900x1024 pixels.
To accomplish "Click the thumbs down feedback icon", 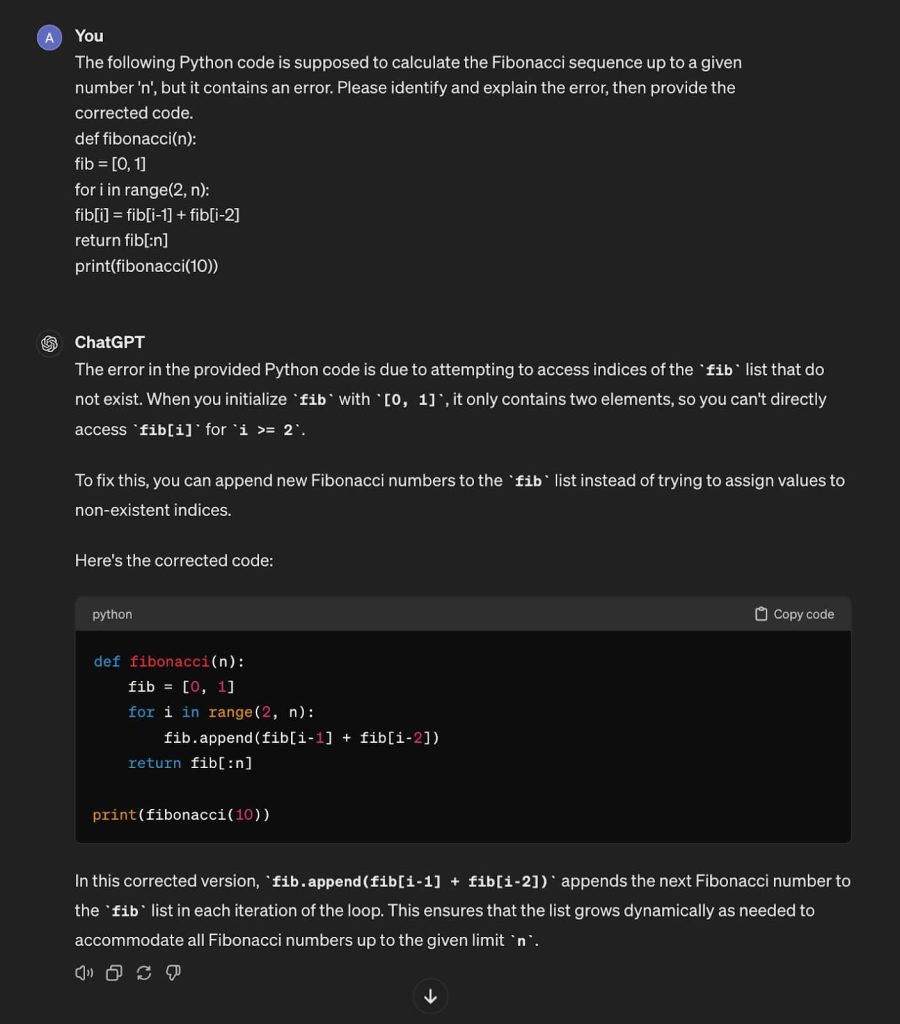I will 173,972.
